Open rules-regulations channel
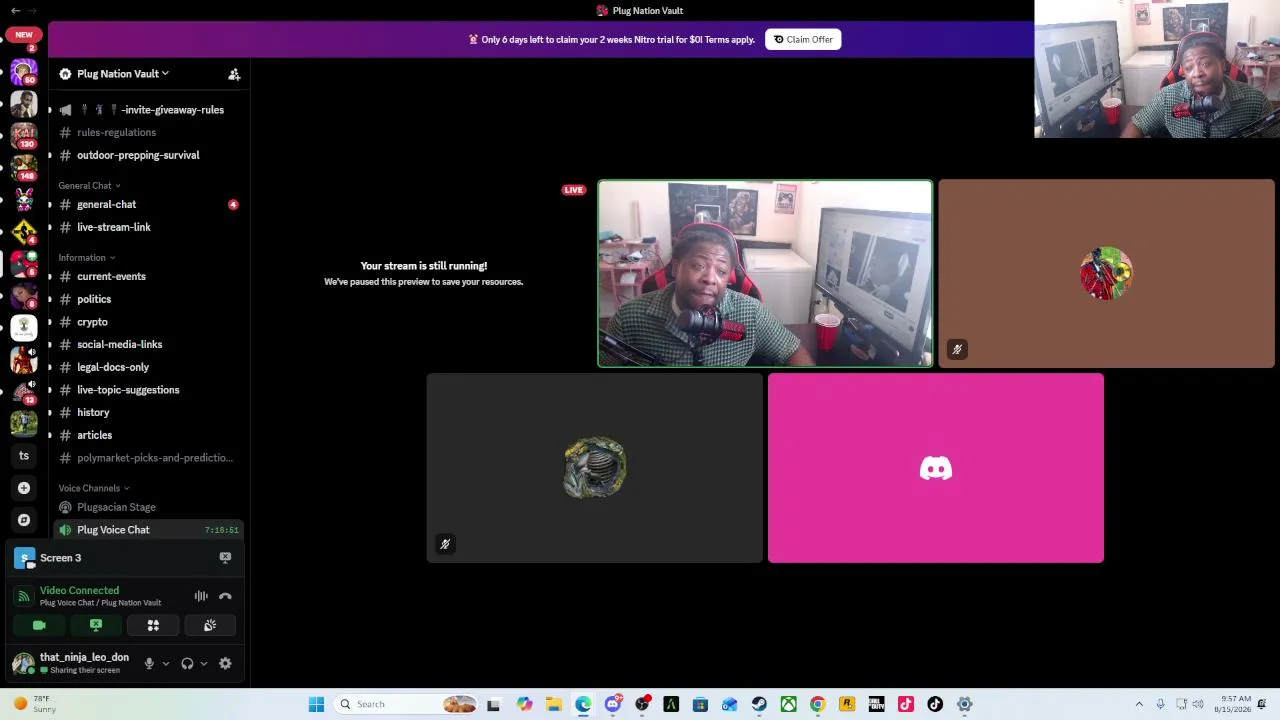 (148, 132)
